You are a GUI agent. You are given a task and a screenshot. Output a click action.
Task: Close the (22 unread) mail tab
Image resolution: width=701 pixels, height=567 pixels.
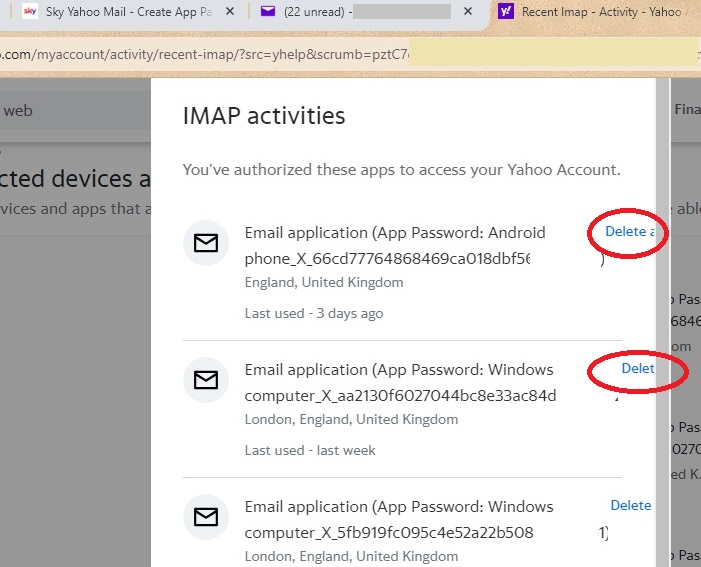[x=469, y=12]
